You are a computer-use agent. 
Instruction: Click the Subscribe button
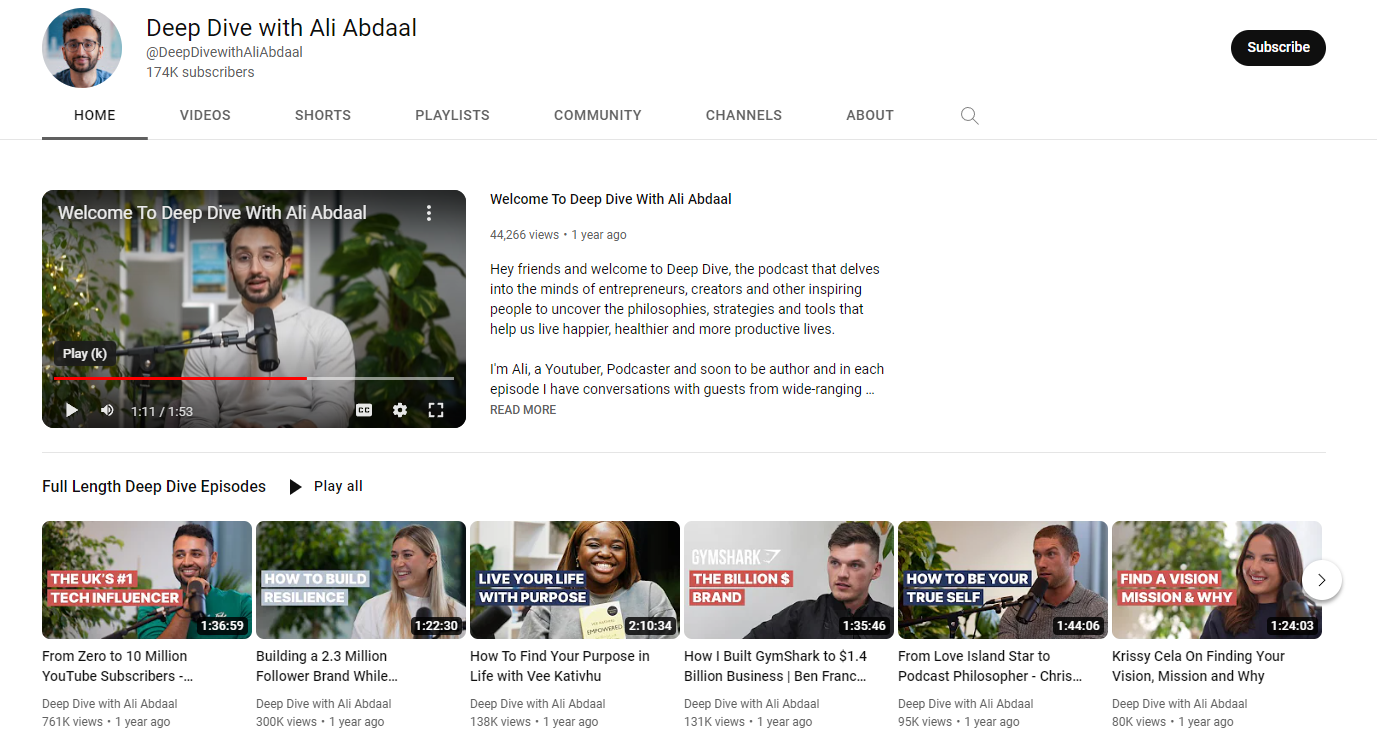point(1278,47)
